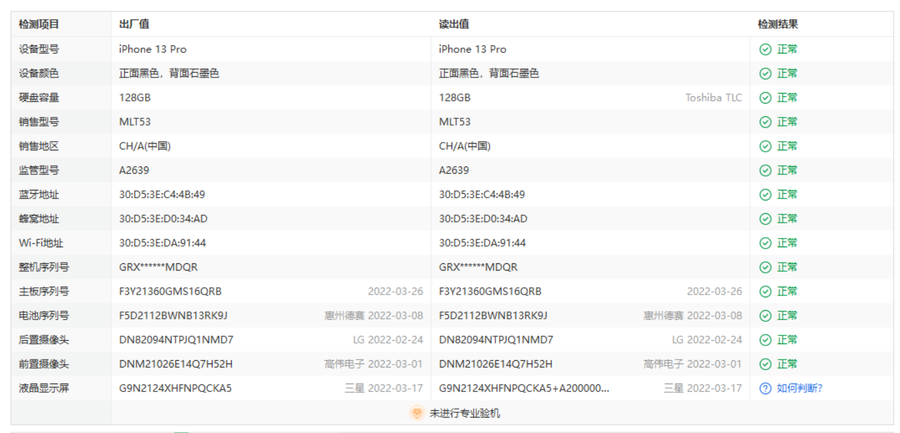Viewport: 900px width, 433px height.
Task: Click factory Wi-Fi address 30:D5:3E:DA:91:44
Action: pos(162,243)
